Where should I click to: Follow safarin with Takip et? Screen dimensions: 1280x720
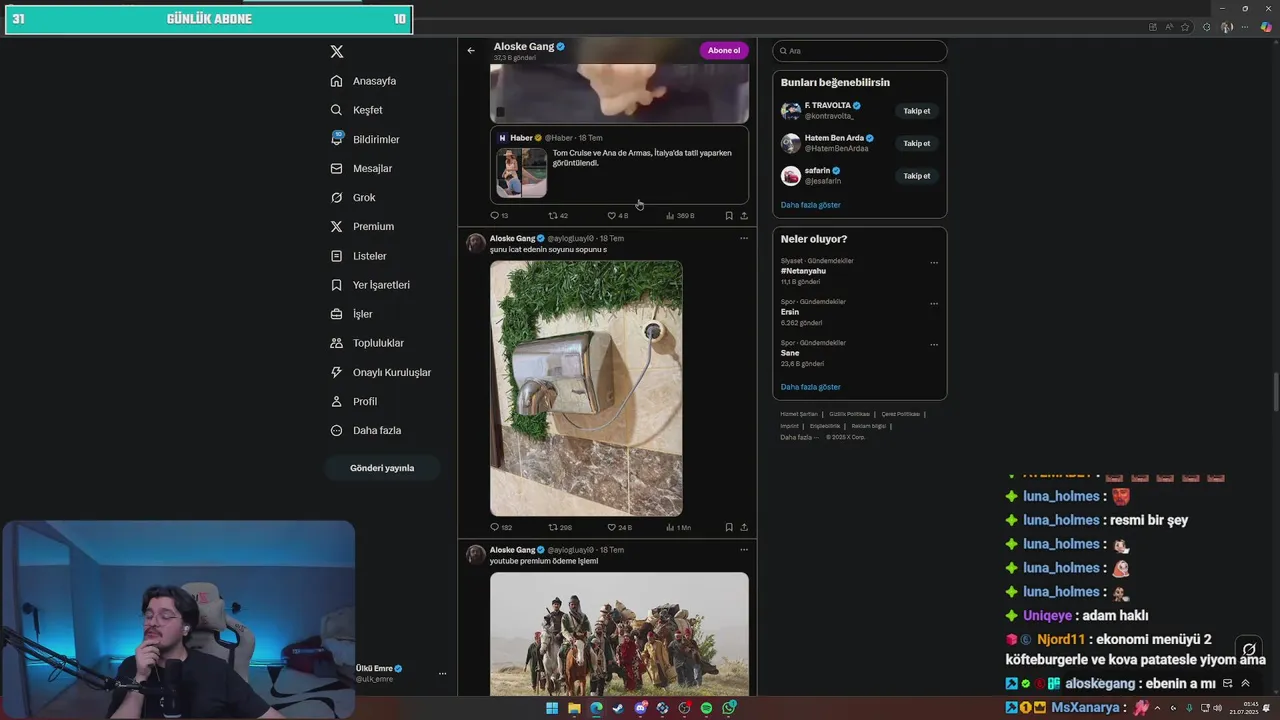917,176
